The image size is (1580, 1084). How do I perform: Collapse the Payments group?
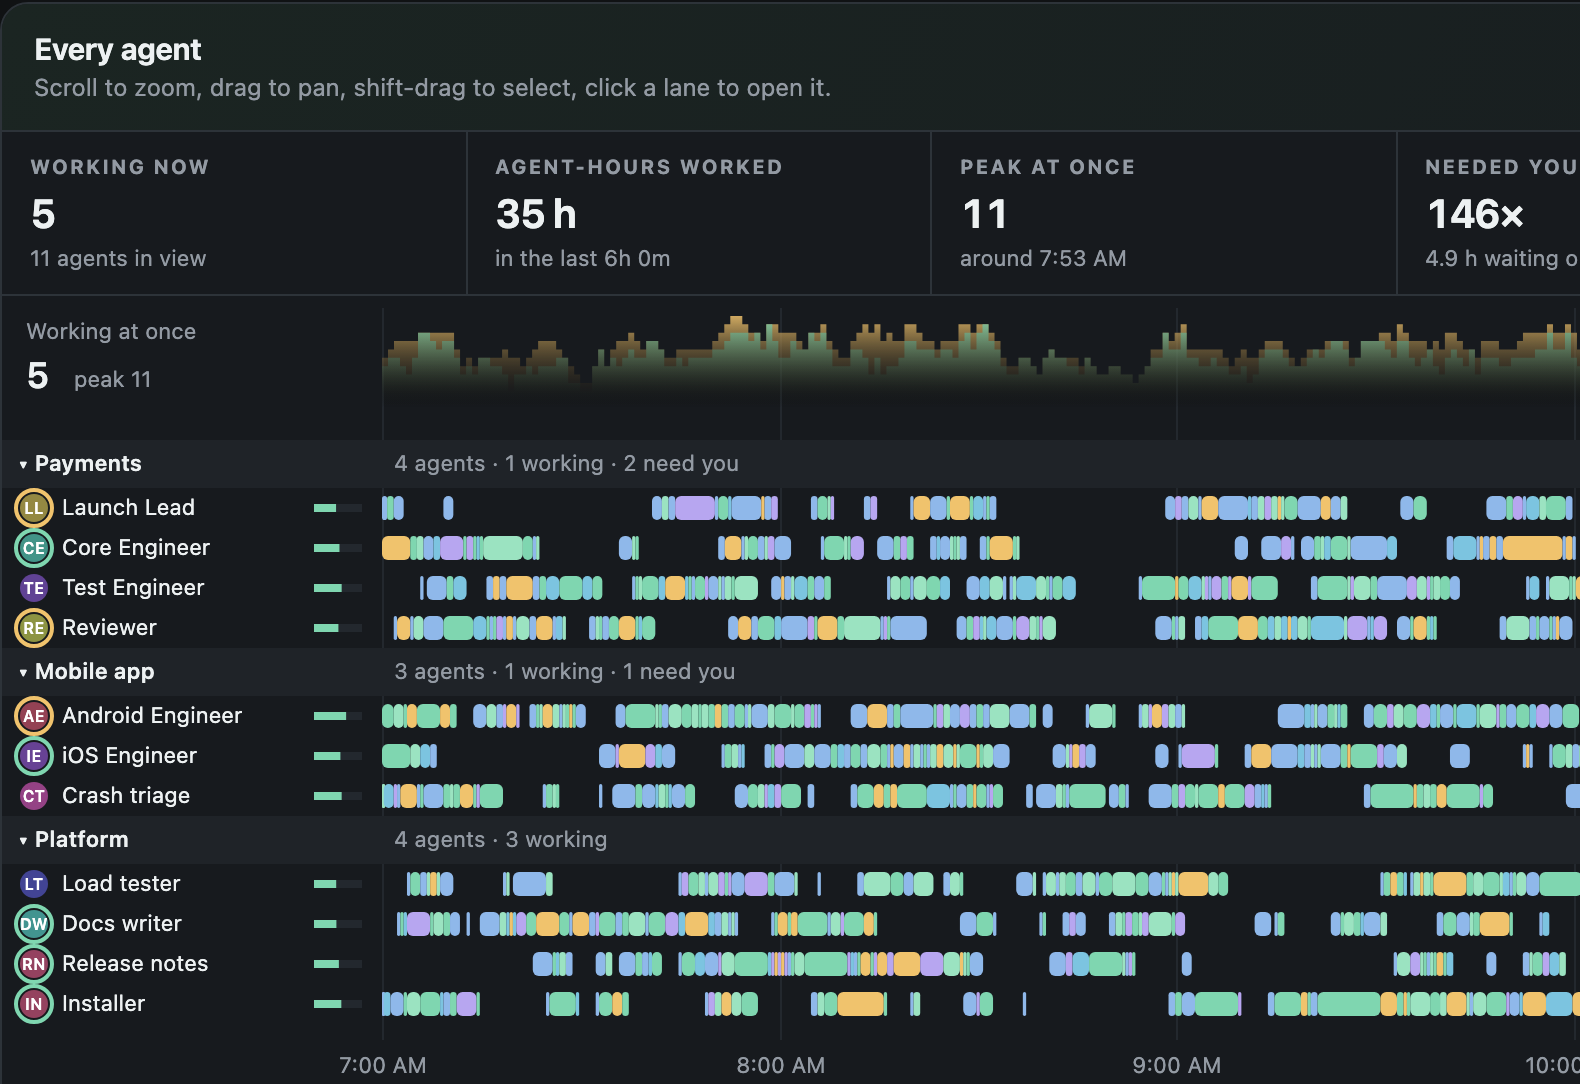click(23, 464)
